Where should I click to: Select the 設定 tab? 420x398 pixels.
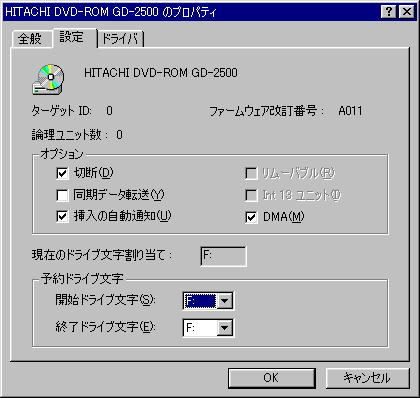pos(72,37)
